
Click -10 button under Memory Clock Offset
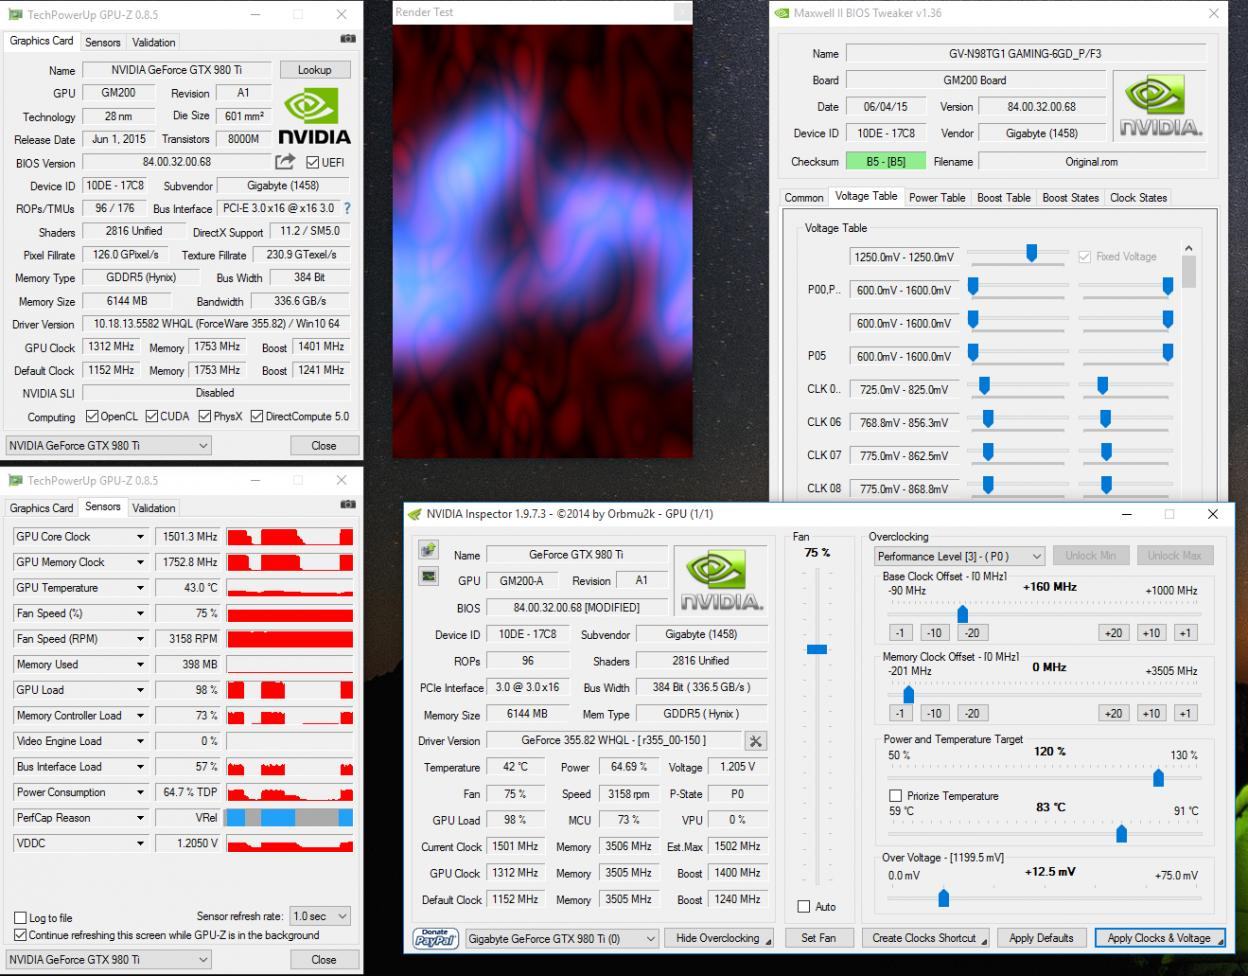point(934,713)
